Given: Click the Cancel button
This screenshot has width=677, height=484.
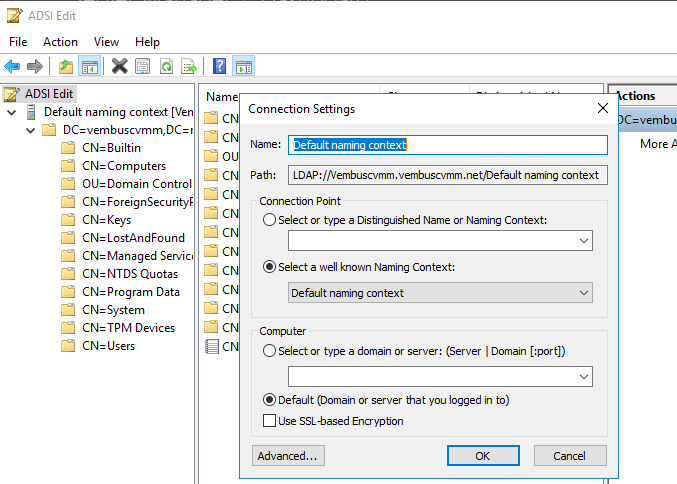Looking at the screenshot, I should 570,456.
